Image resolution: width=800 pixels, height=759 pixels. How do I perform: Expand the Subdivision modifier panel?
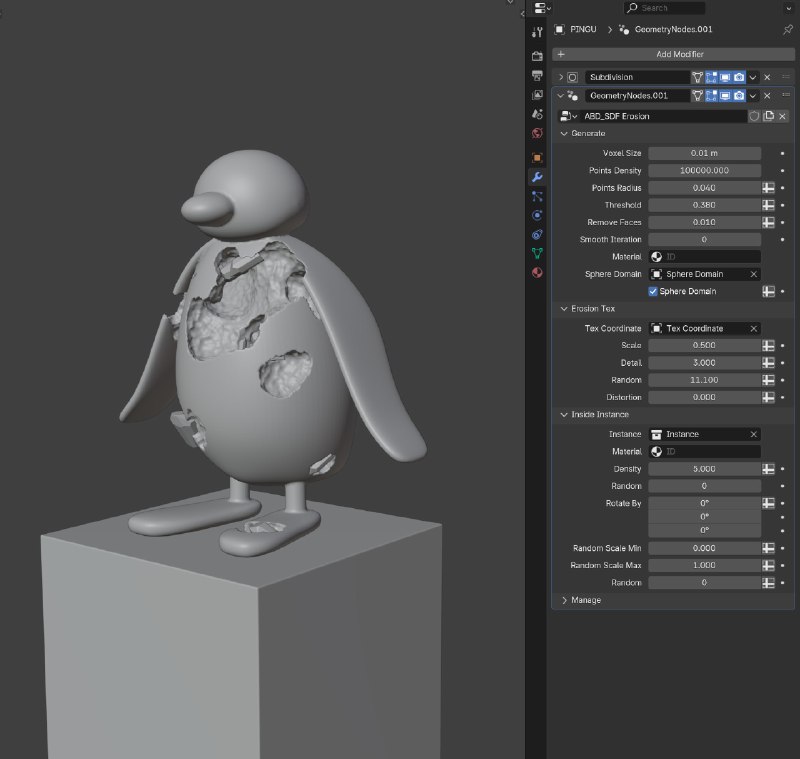coord(561,77)
